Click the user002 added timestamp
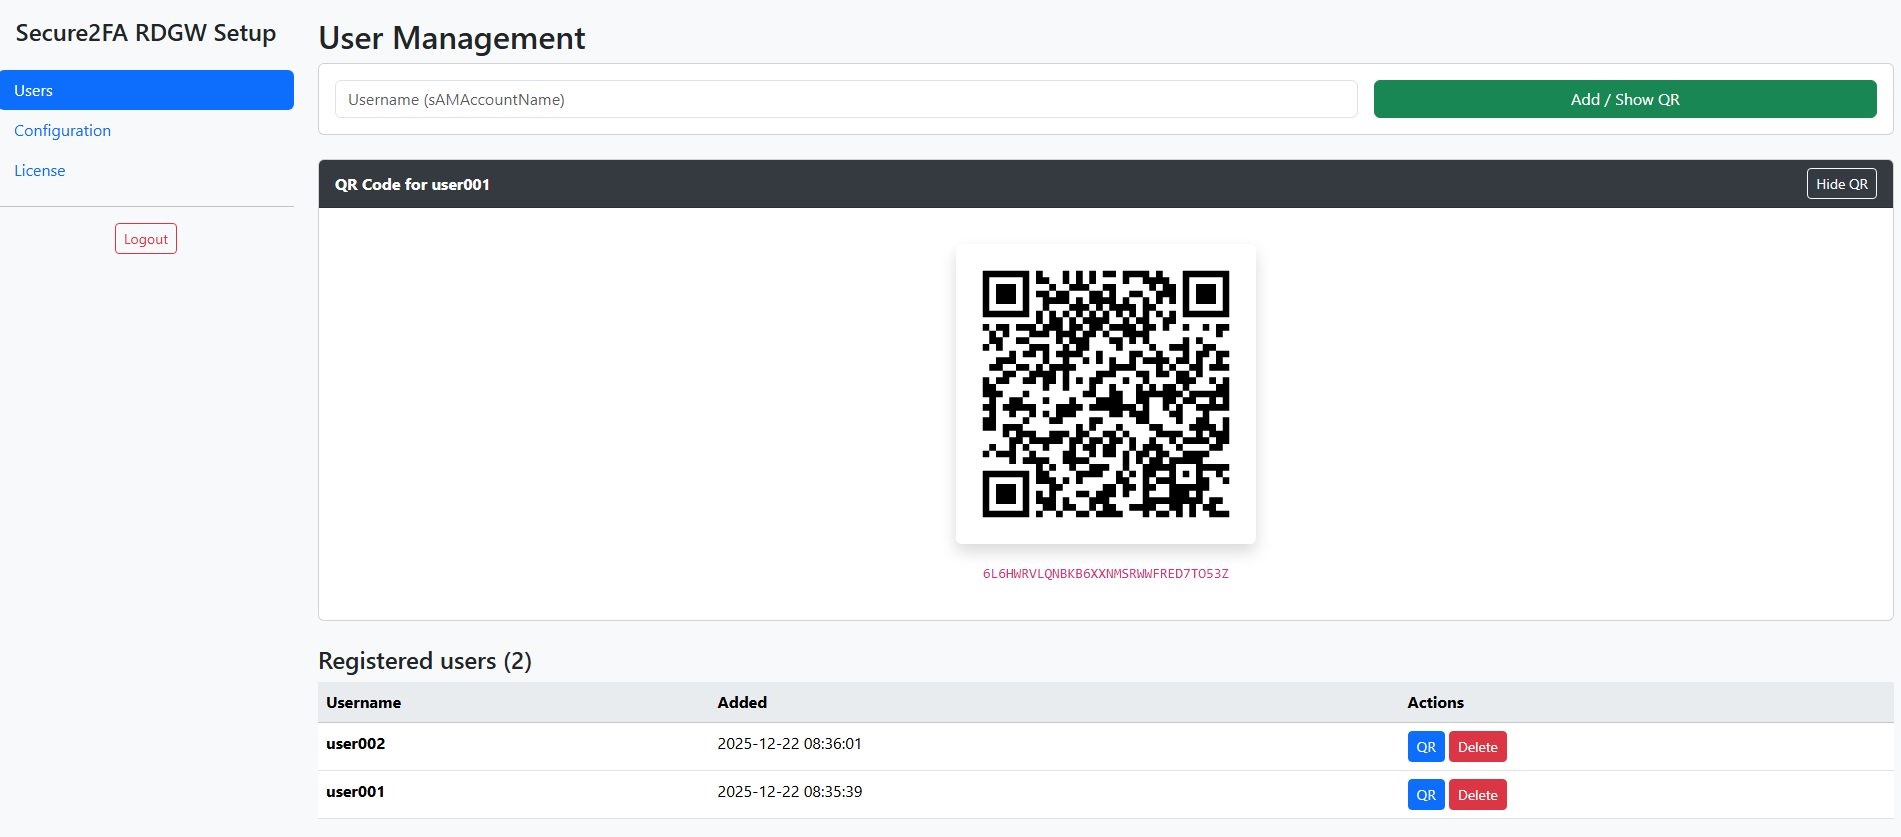This screenshot has height=837, width=1901. pyautogui.click(x=789, y=744)
